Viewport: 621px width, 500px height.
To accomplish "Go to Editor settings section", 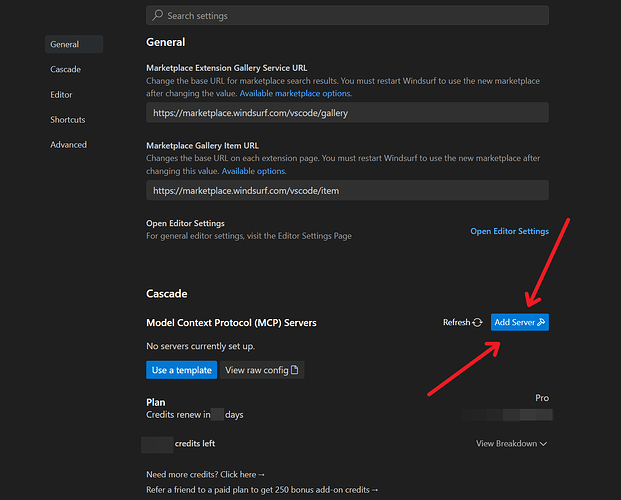I will click(61, 95).
